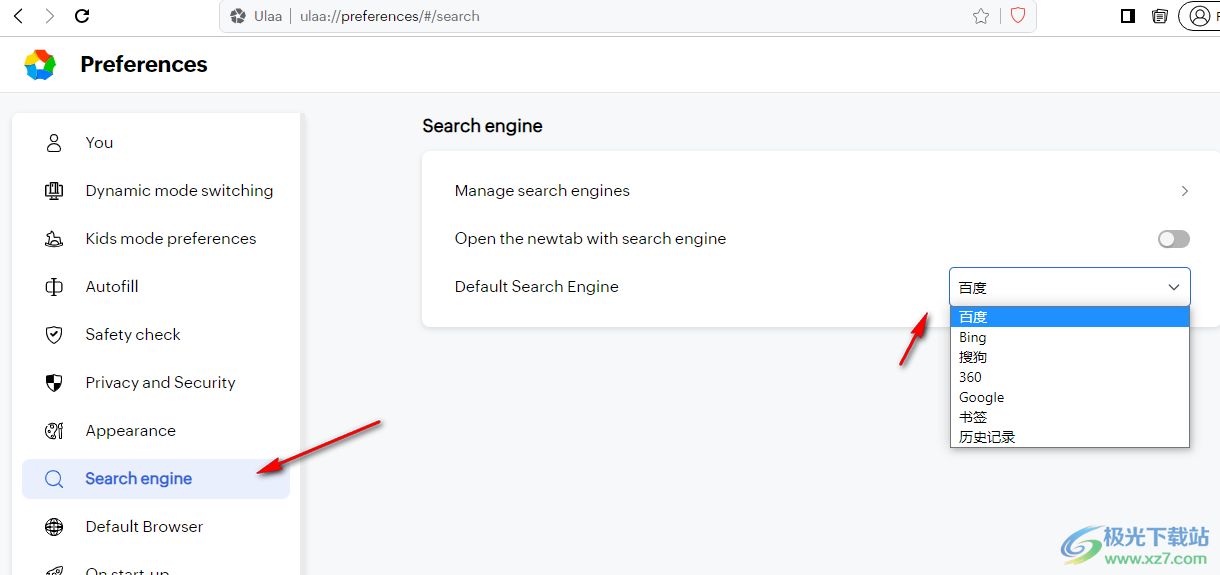Click the Search engine magnifier icon
This screenshot has height=575, width=1220.
tap(54, 478)
